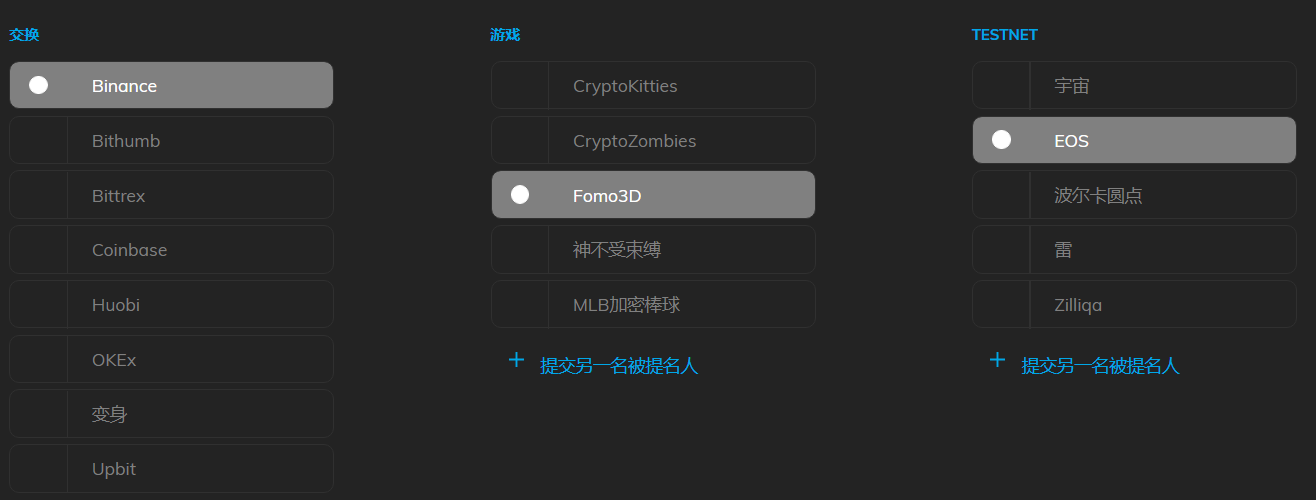
Task: Click 提交另一名被提名人 link under 游戏
Action: pyautogui.click(x=619, y=366)
